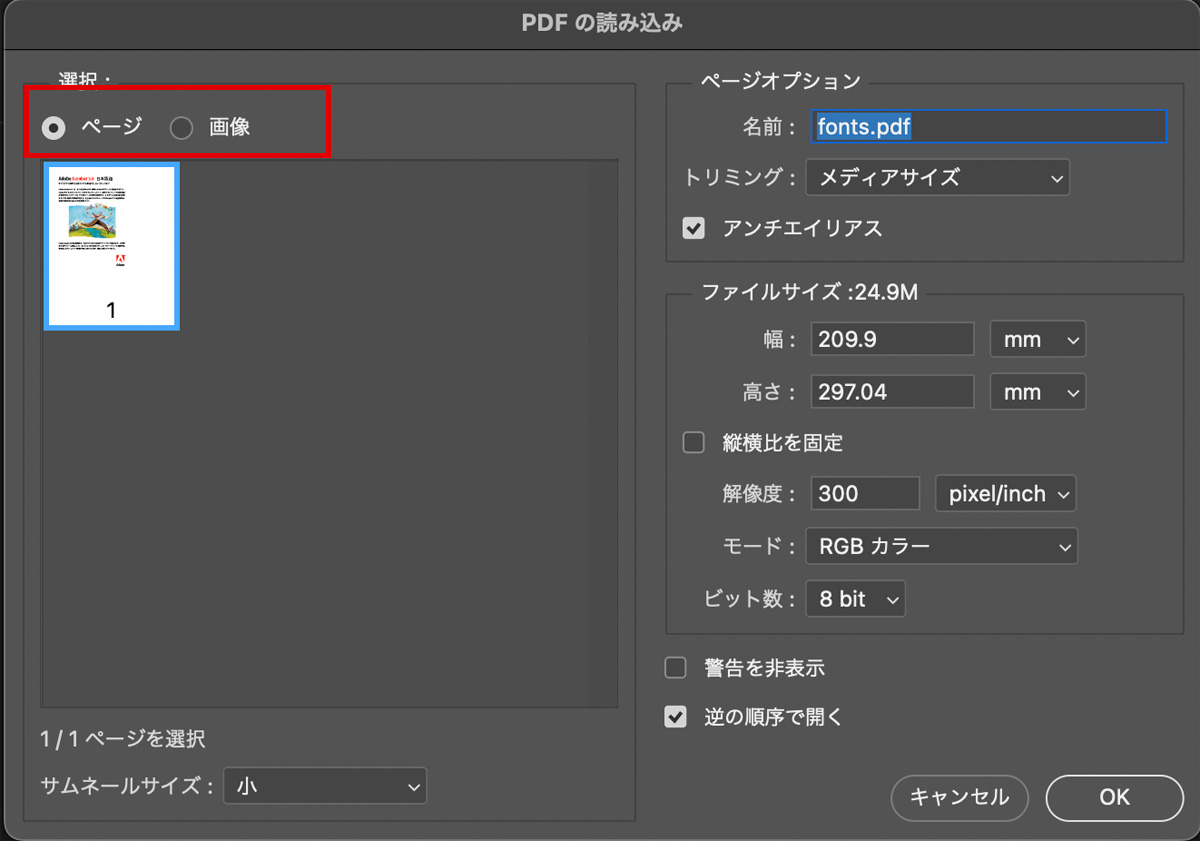Viewport: 1200px width, 841px height.
Task: Click the page 1 thumbnail
Action: (111, 246)
